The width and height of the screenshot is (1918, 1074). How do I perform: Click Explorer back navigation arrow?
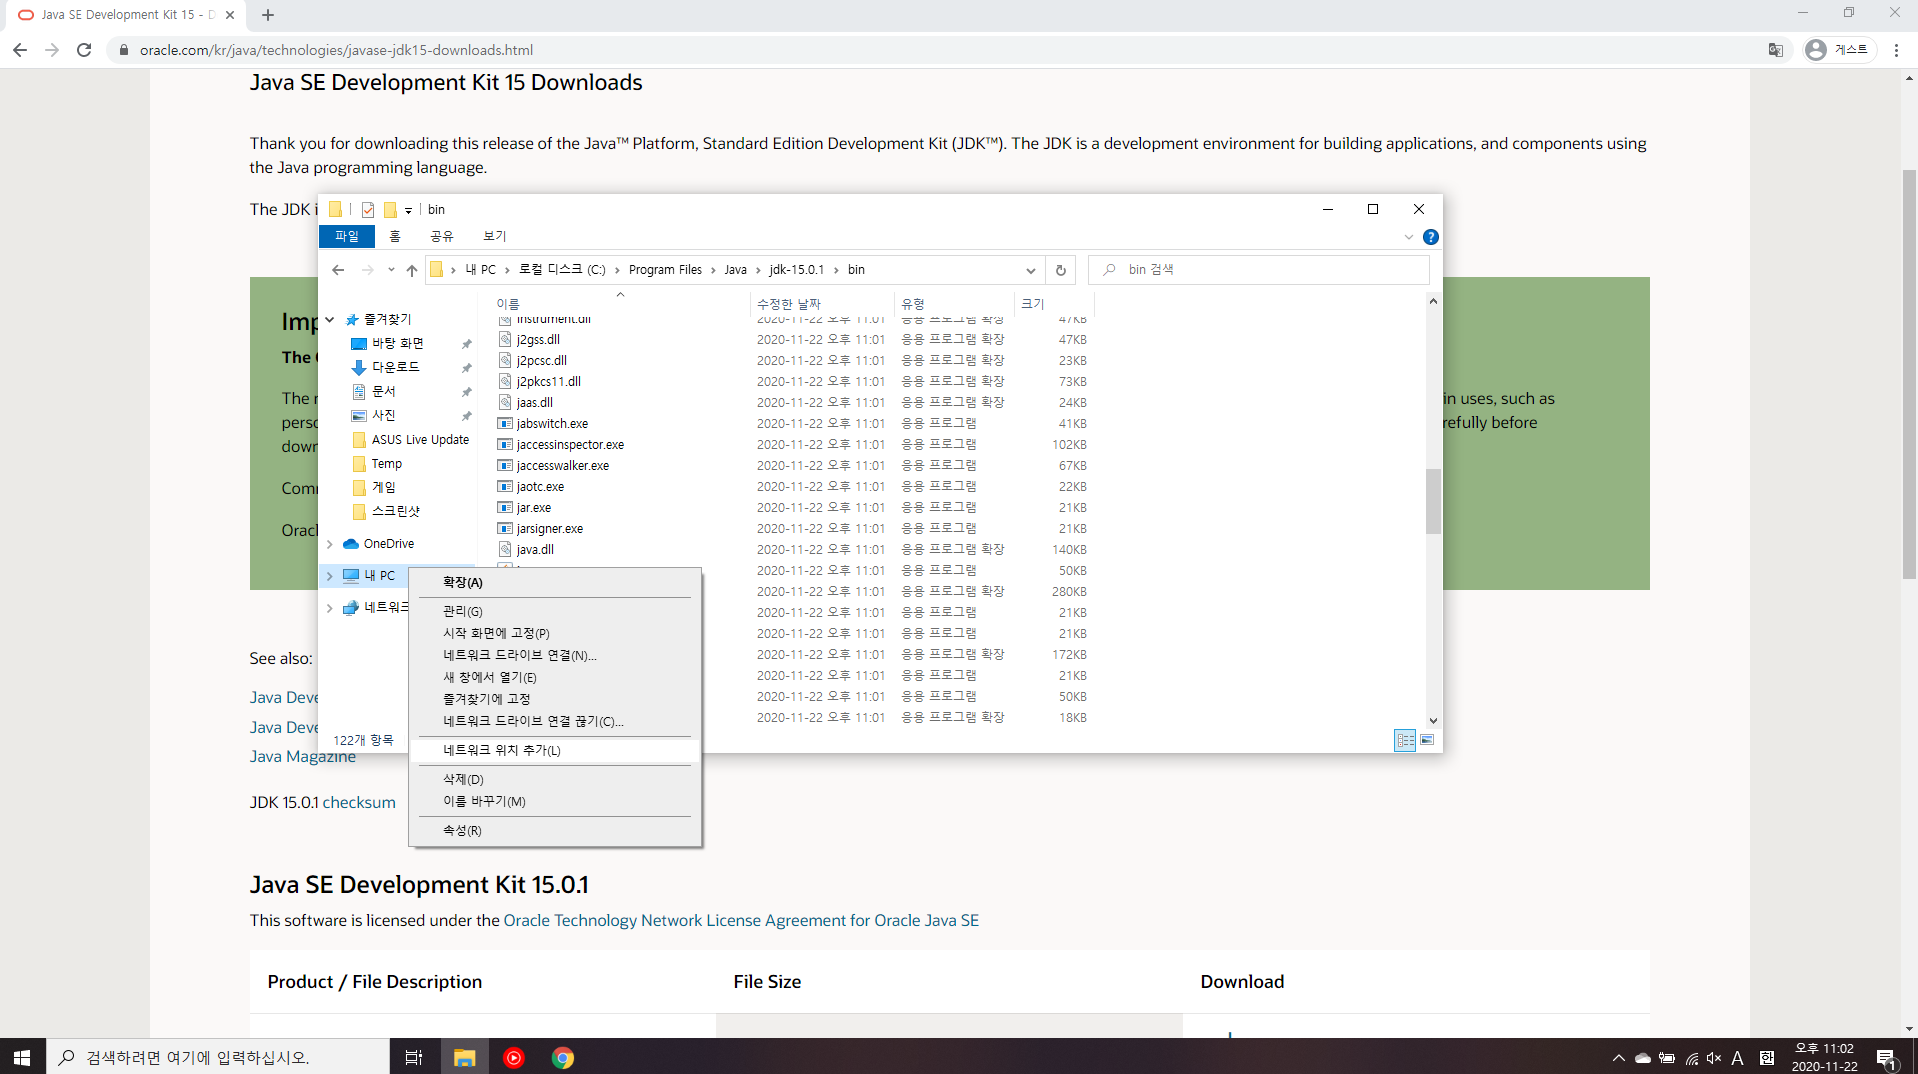[338, 270]
